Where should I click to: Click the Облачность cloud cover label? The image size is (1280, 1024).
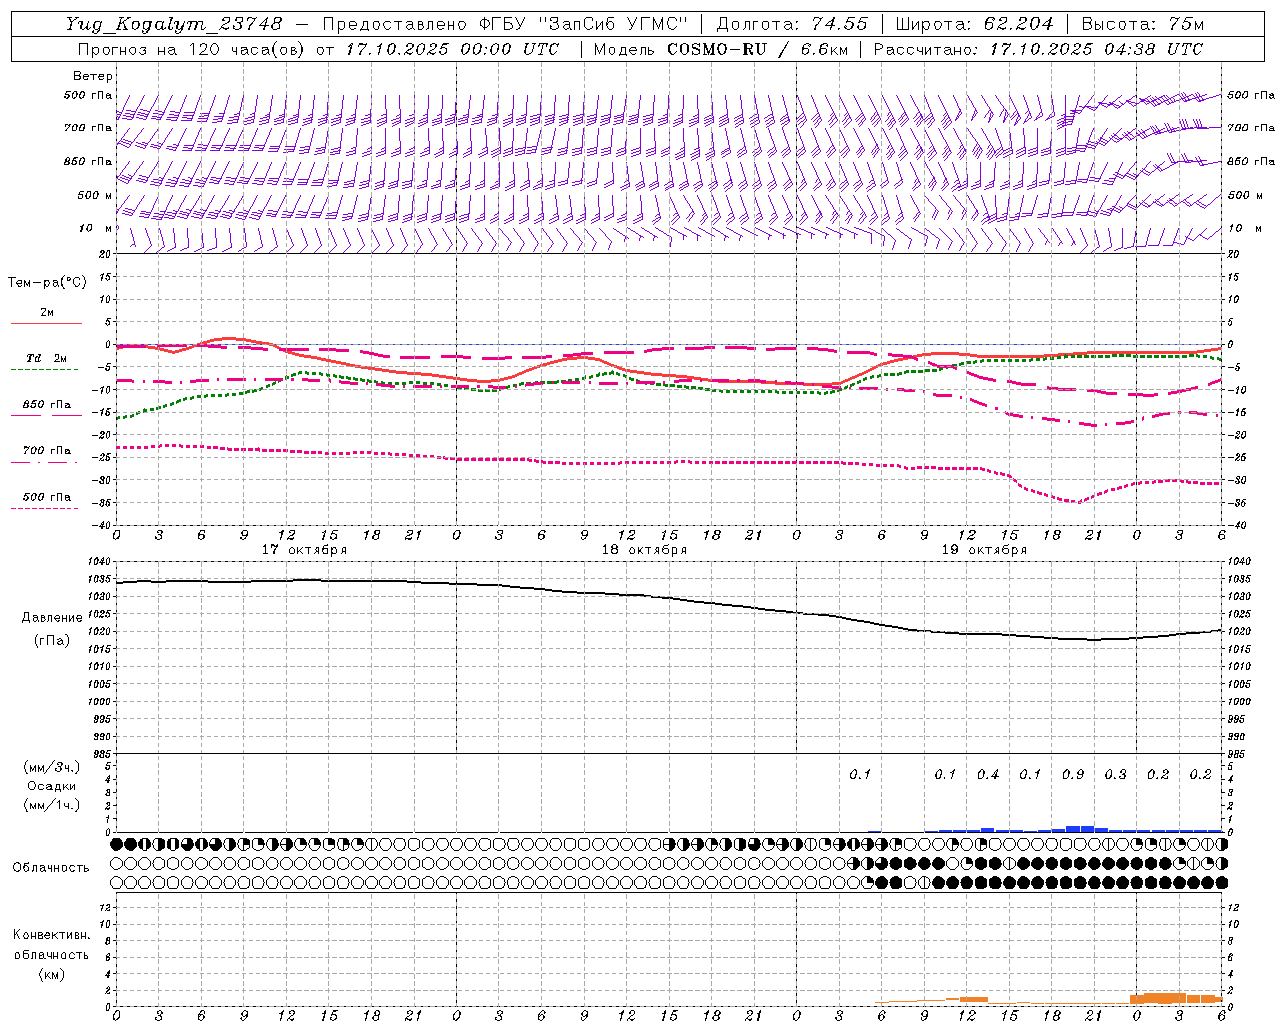[51, 868]
